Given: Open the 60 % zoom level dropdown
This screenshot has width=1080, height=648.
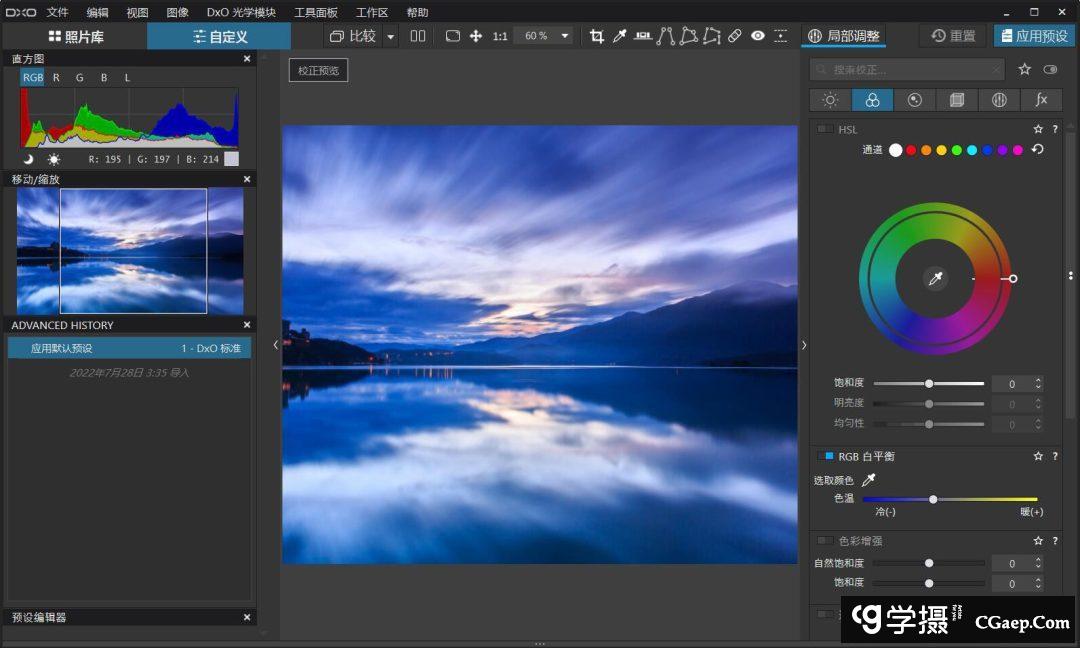Looking at the screenshot, I should (565, 36).
